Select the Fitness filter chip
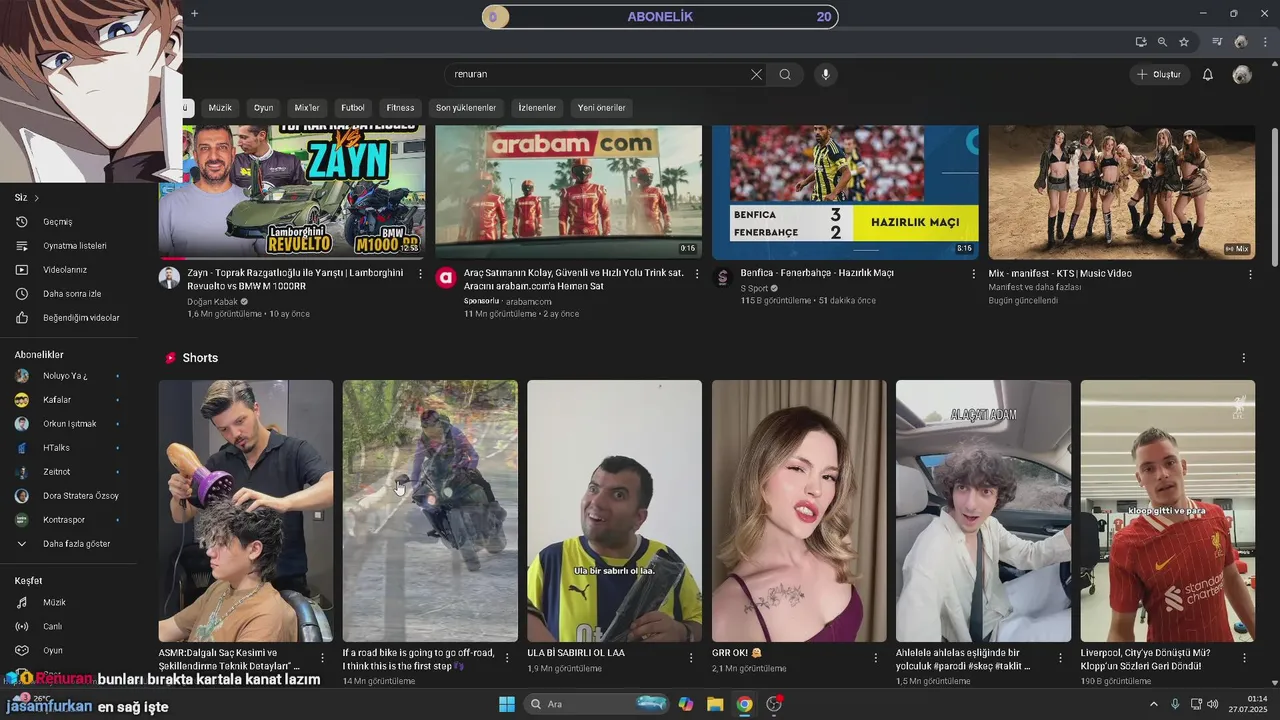 [400, 108]
